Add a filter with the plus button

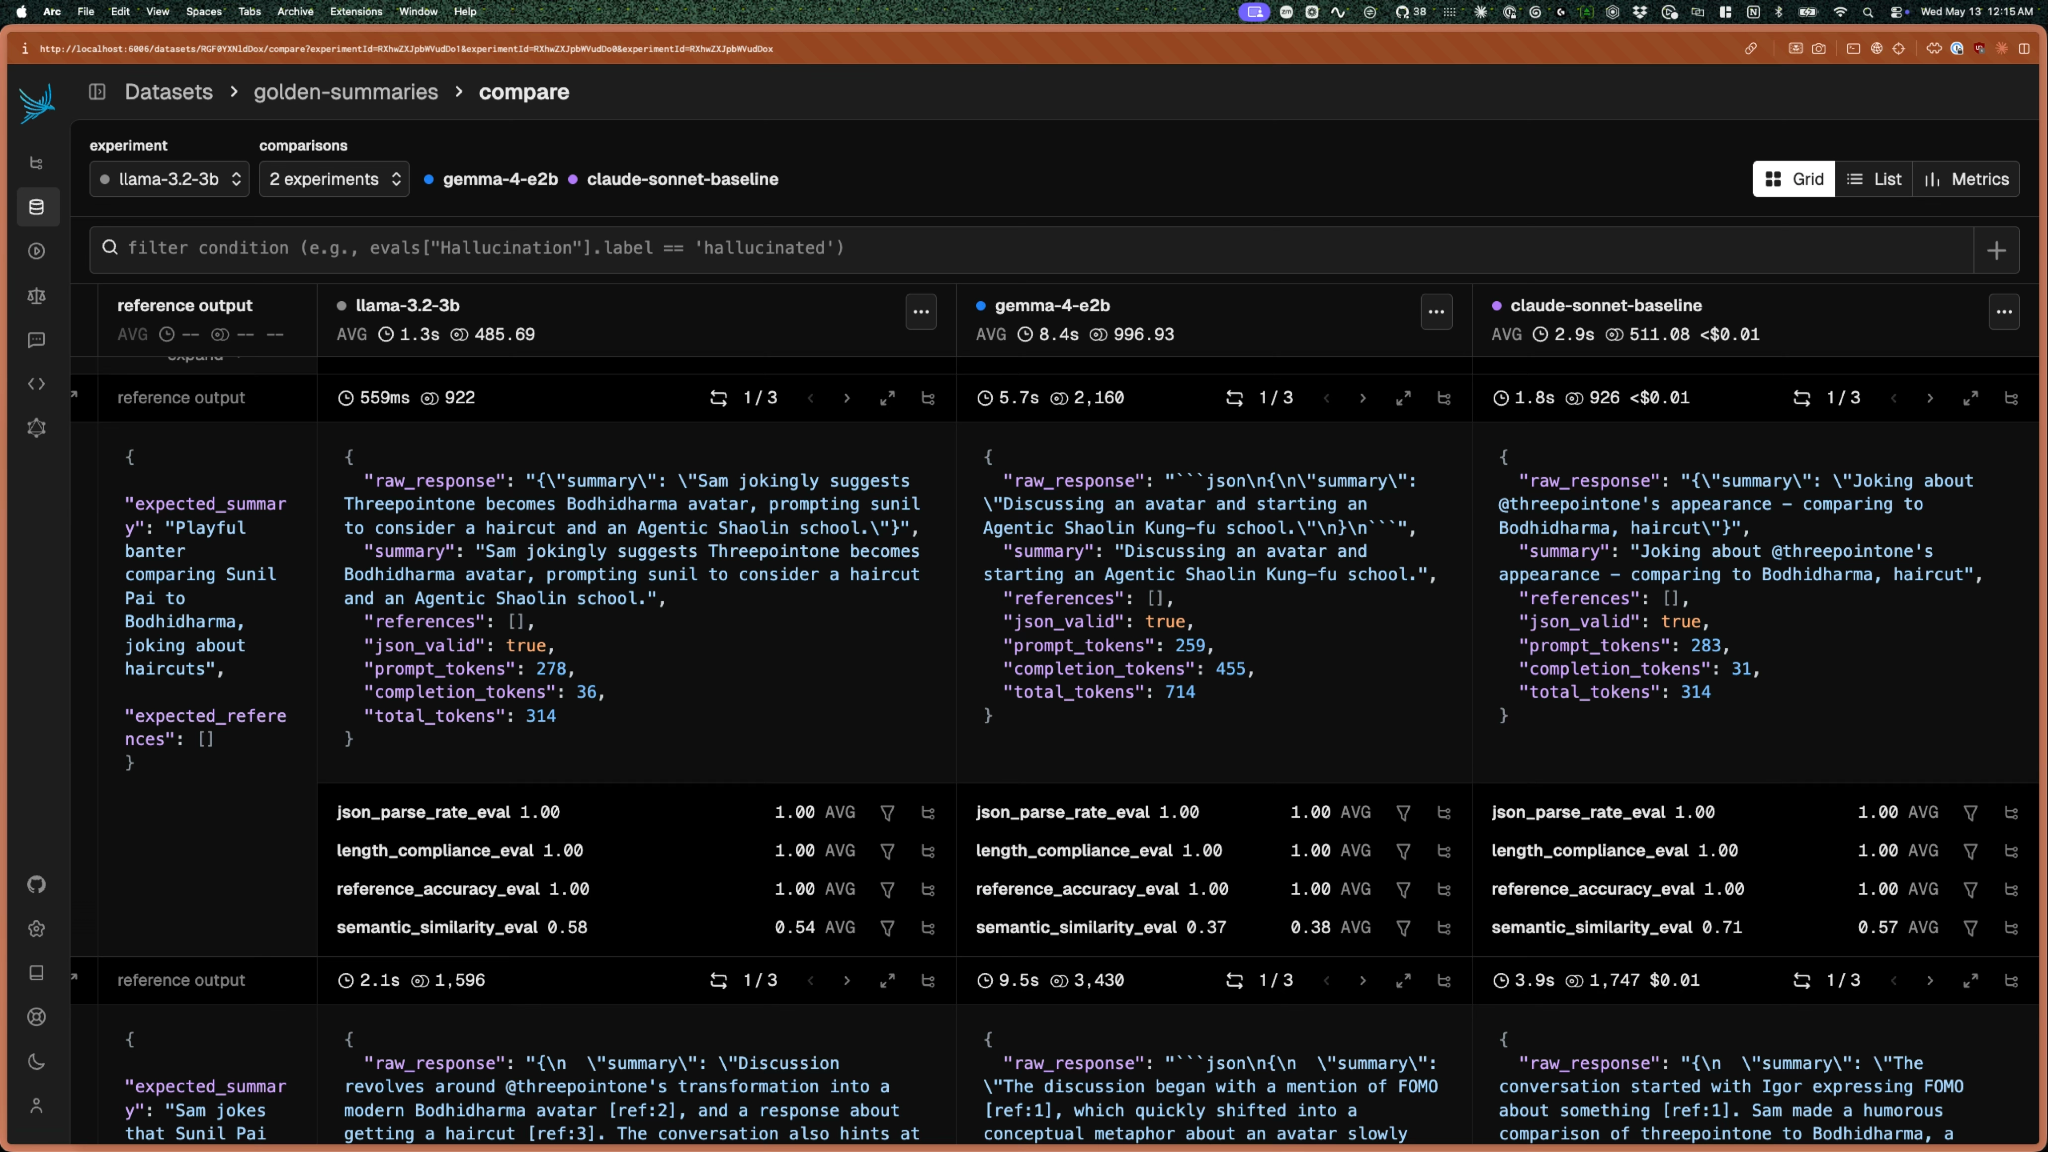[1996, 250]
